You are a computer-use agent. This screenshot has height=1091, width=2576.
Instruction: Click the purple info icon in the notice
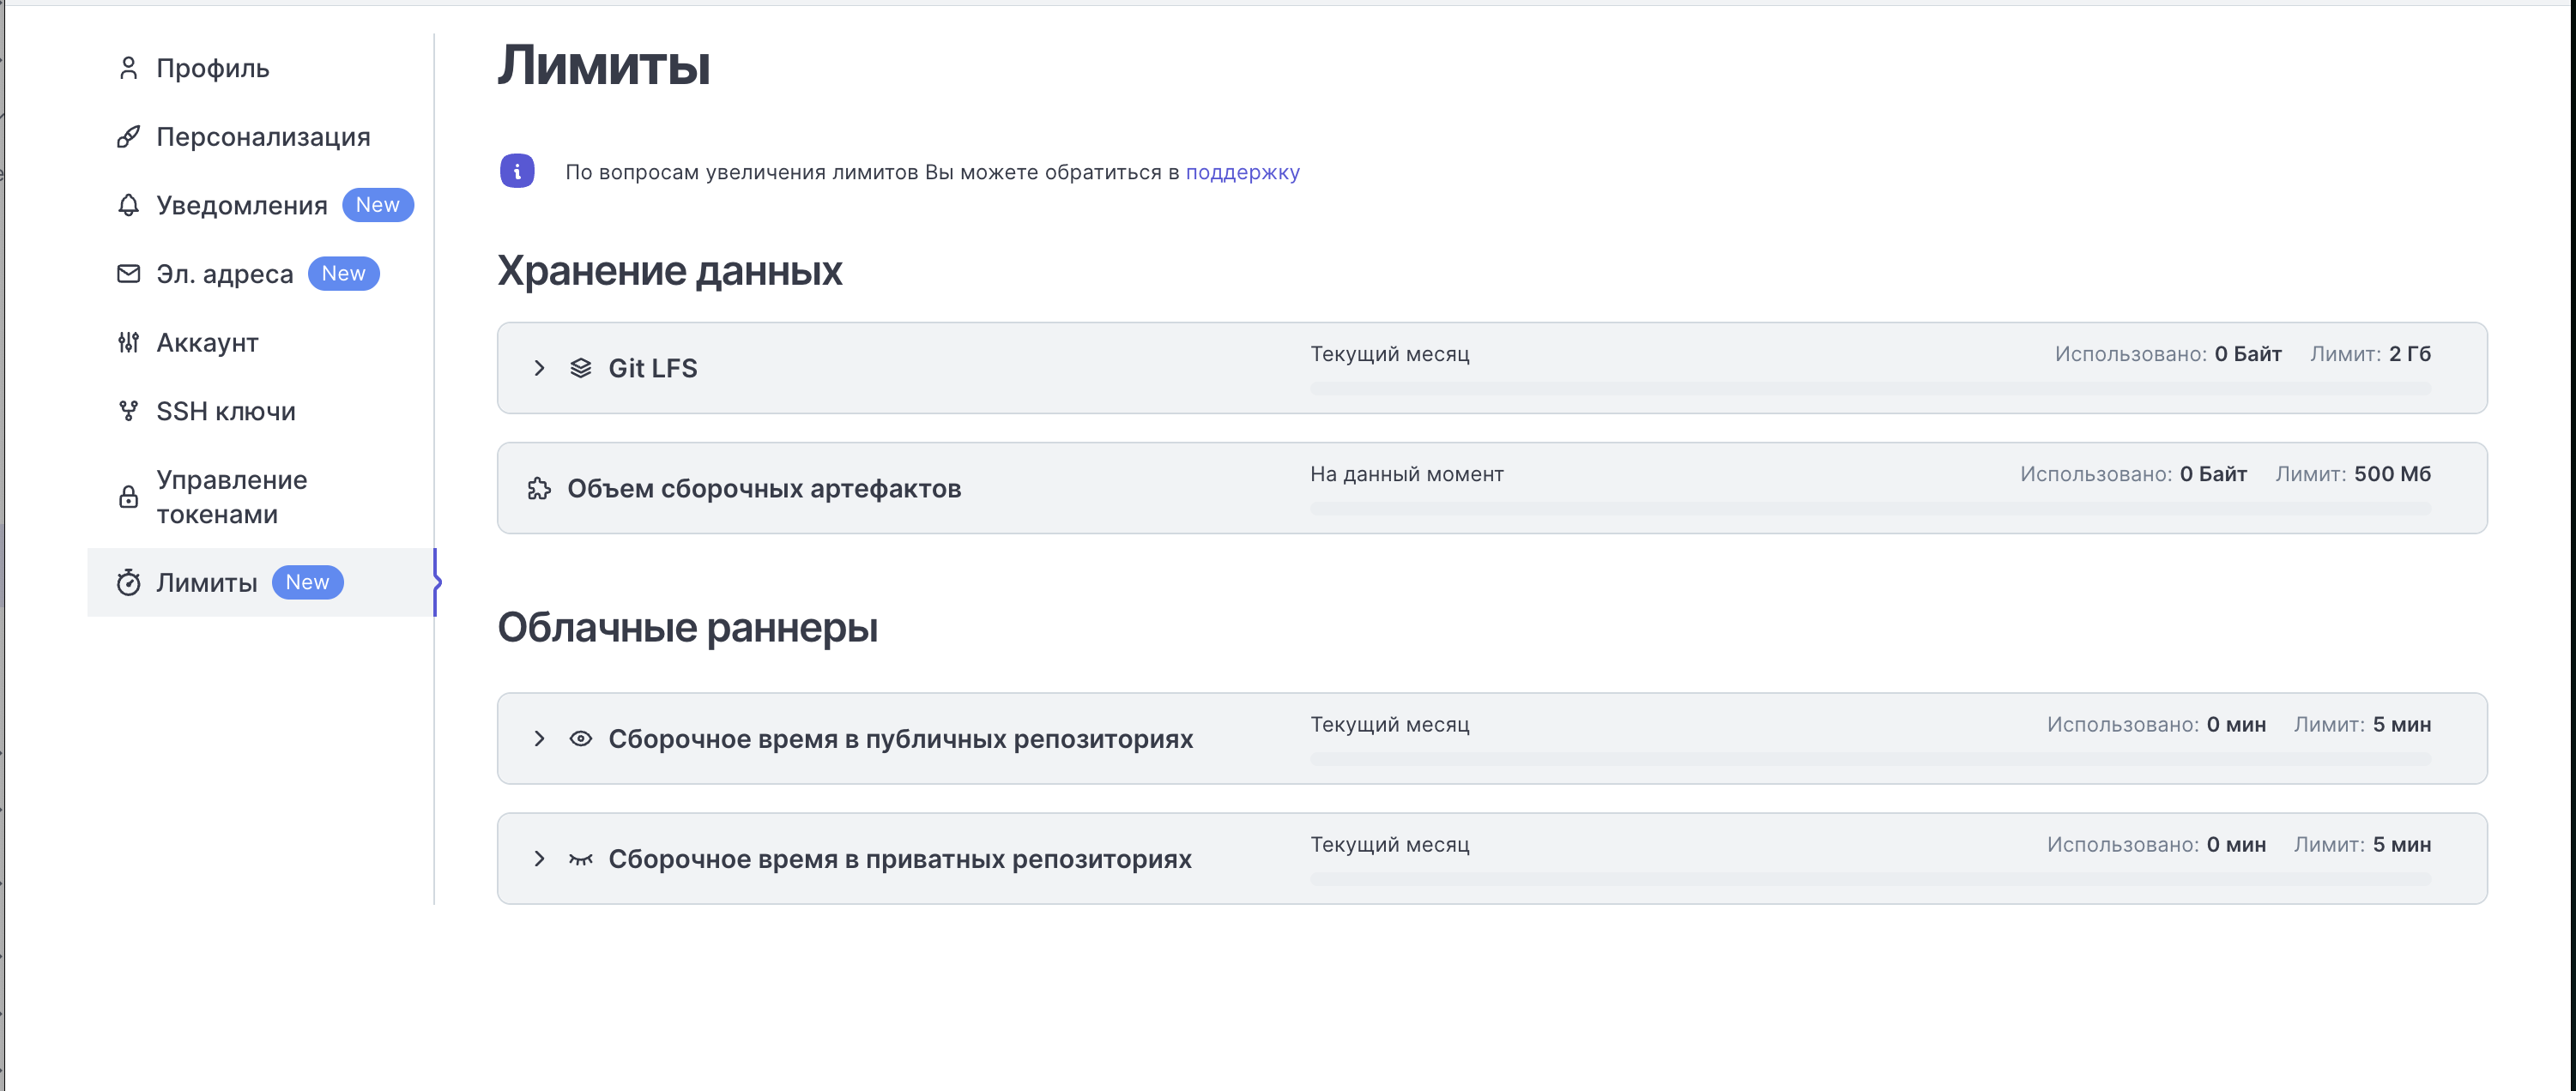[517, 171]
